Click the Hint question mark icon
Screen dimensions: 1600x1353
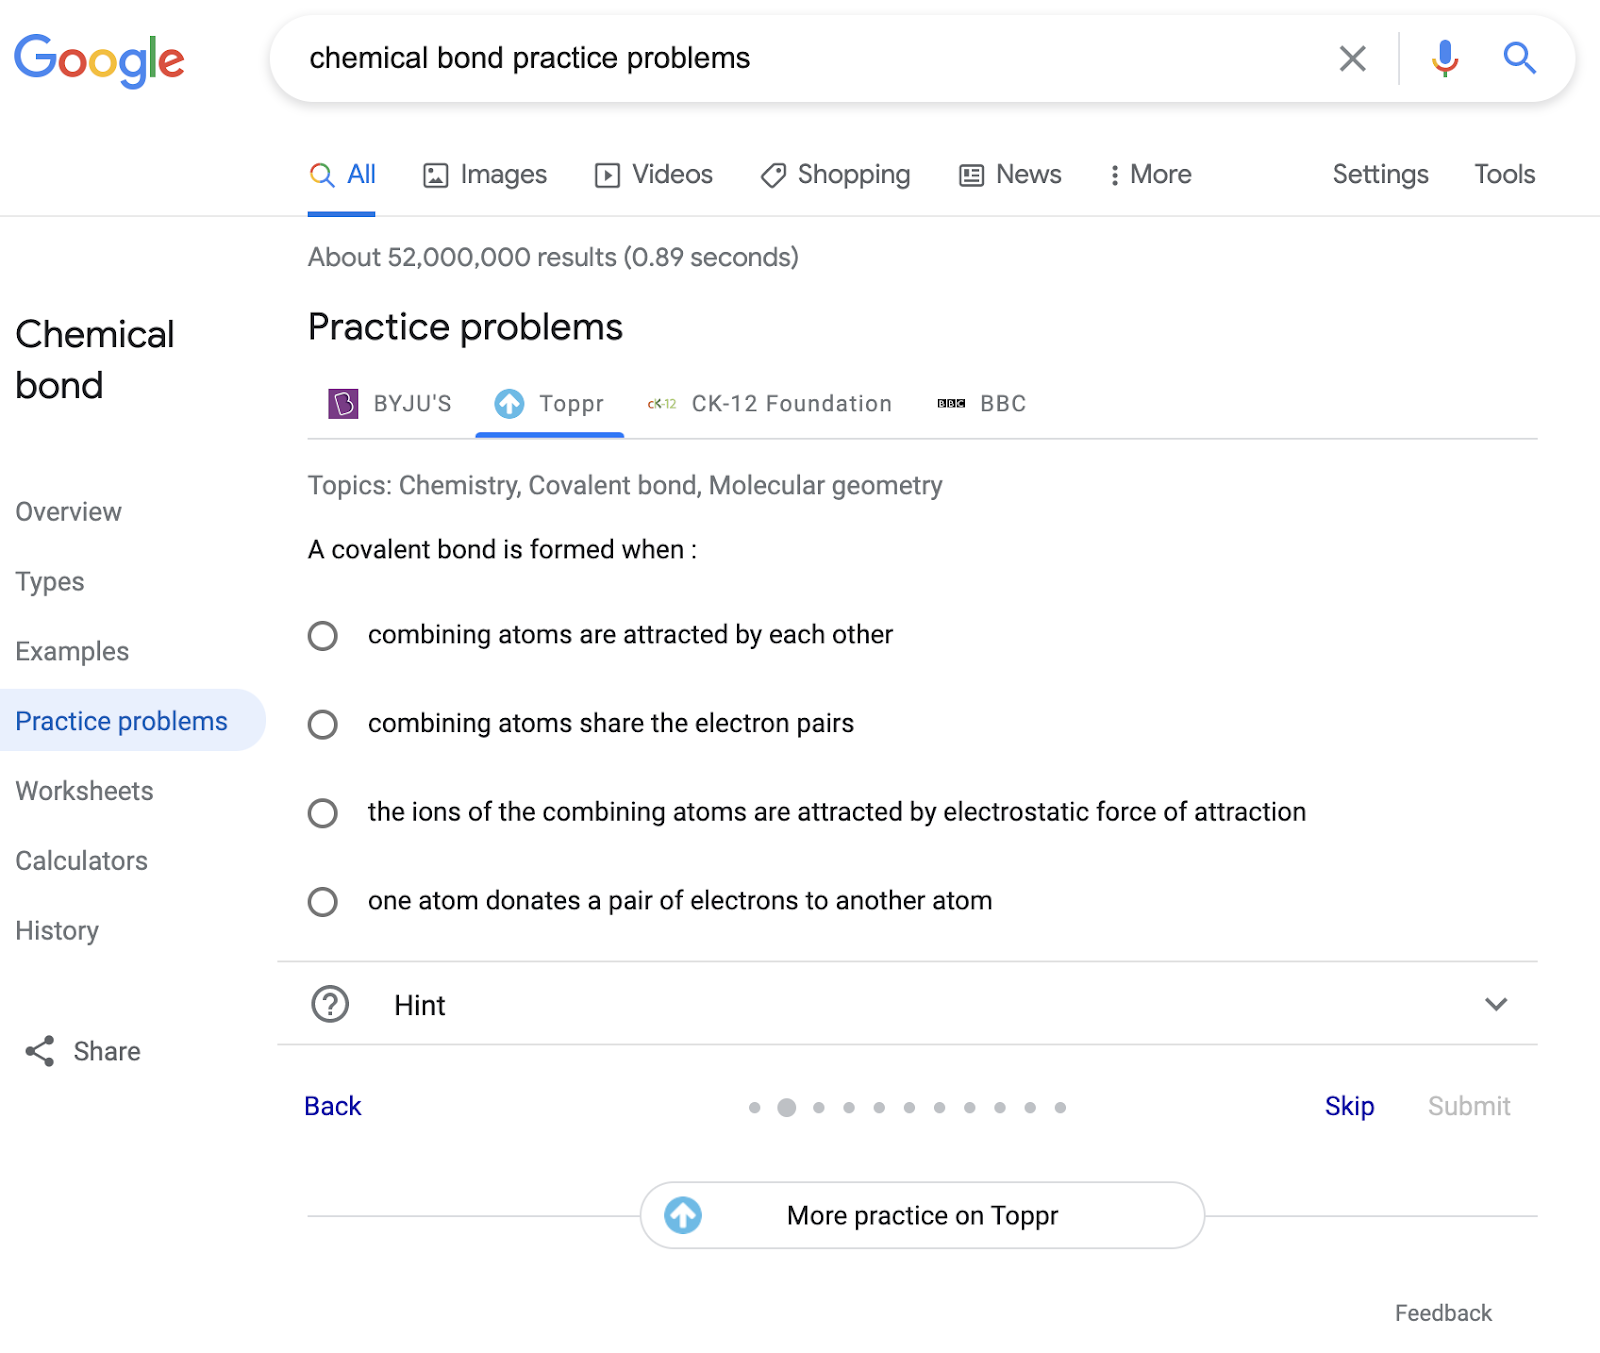point(330,1004)
